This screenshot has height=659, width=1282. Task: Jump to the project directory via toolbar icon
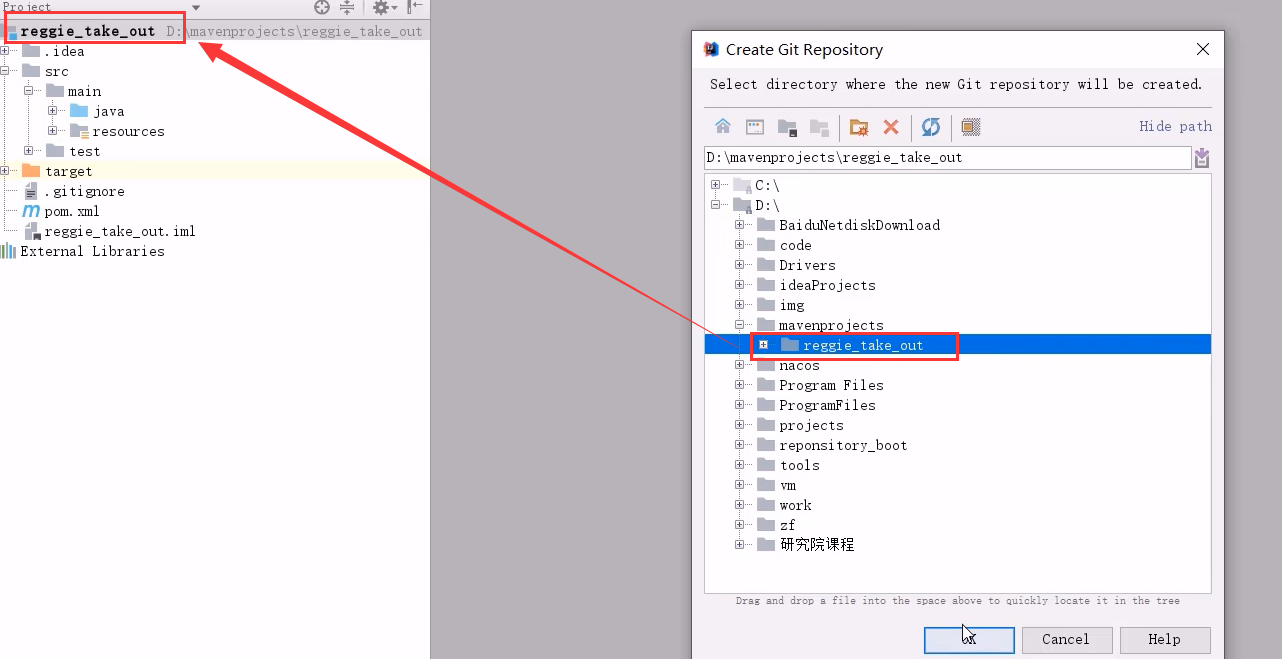pos(787,127)
